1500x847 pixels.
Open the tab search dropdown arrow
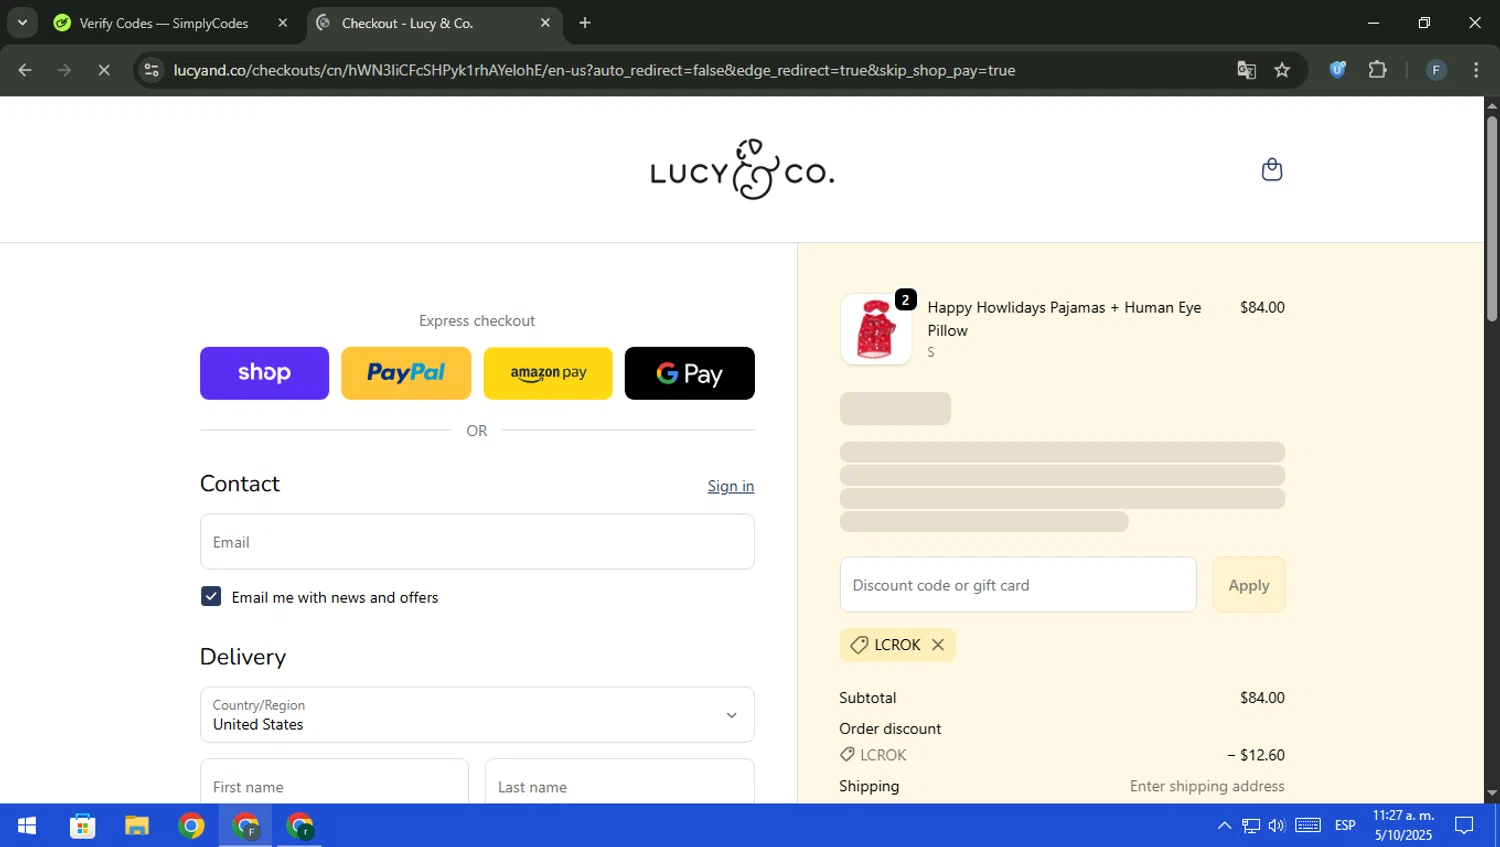22,23
